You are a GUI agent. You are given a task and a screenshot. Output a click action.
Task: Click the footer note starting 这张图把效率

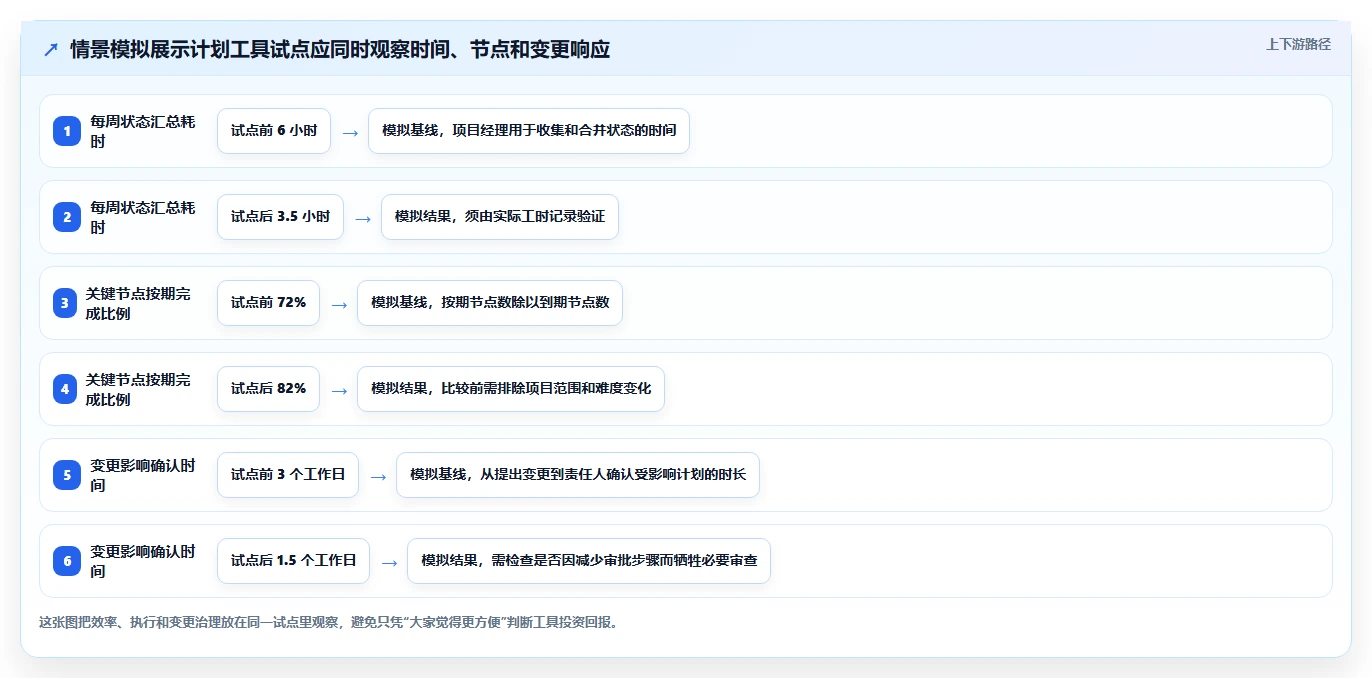click(x=329, y=622)
